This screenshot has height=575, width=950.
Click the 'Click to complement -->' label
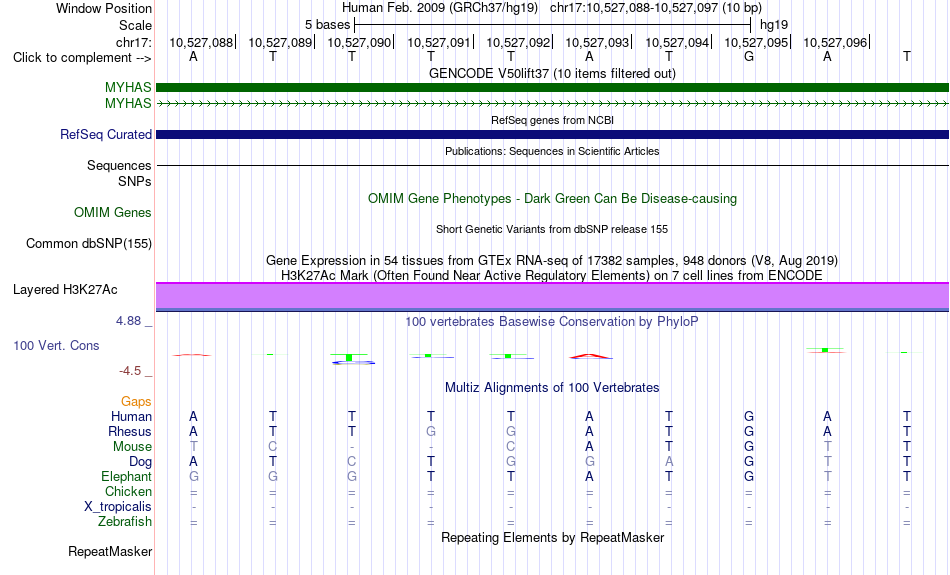click(x=82, y=58)
